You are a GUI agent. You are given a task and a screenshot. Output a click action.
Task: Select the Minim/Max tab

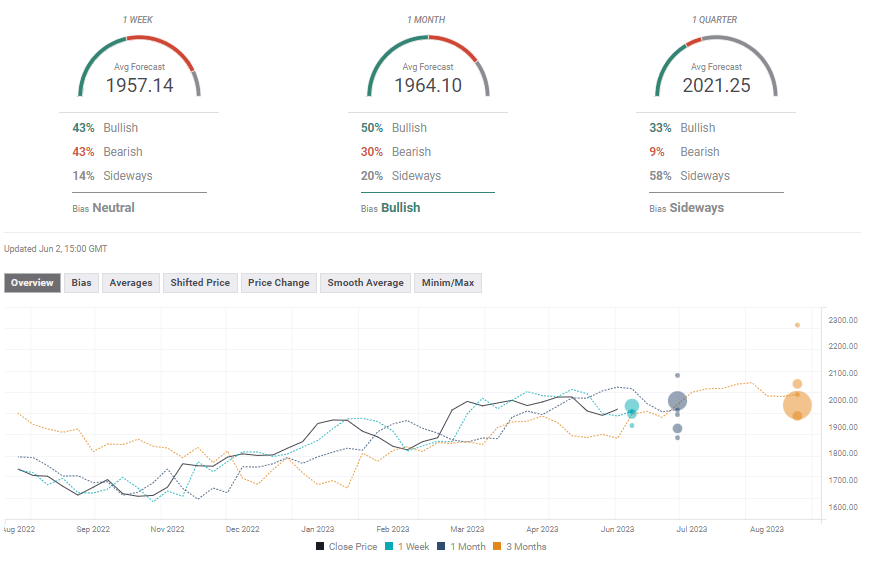tap(449, 283)
